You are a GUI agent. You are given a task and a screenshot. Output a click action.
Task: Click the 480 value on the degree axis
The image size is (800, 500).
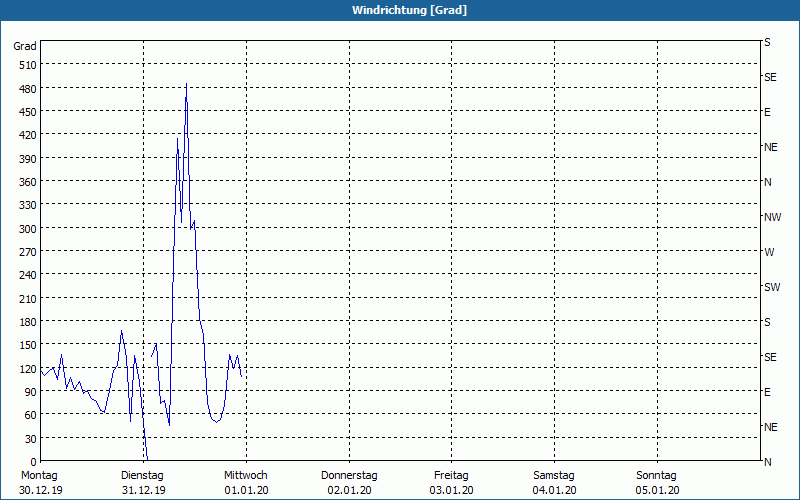28,89
